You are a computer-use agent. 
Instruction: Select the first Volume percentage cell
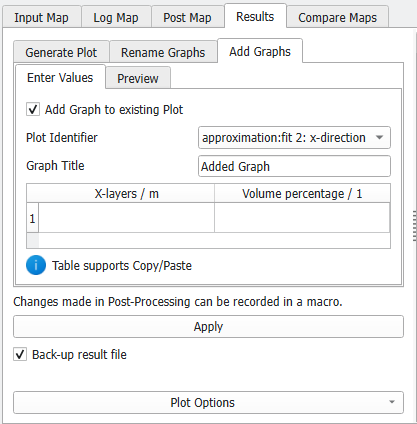[302, 218]
